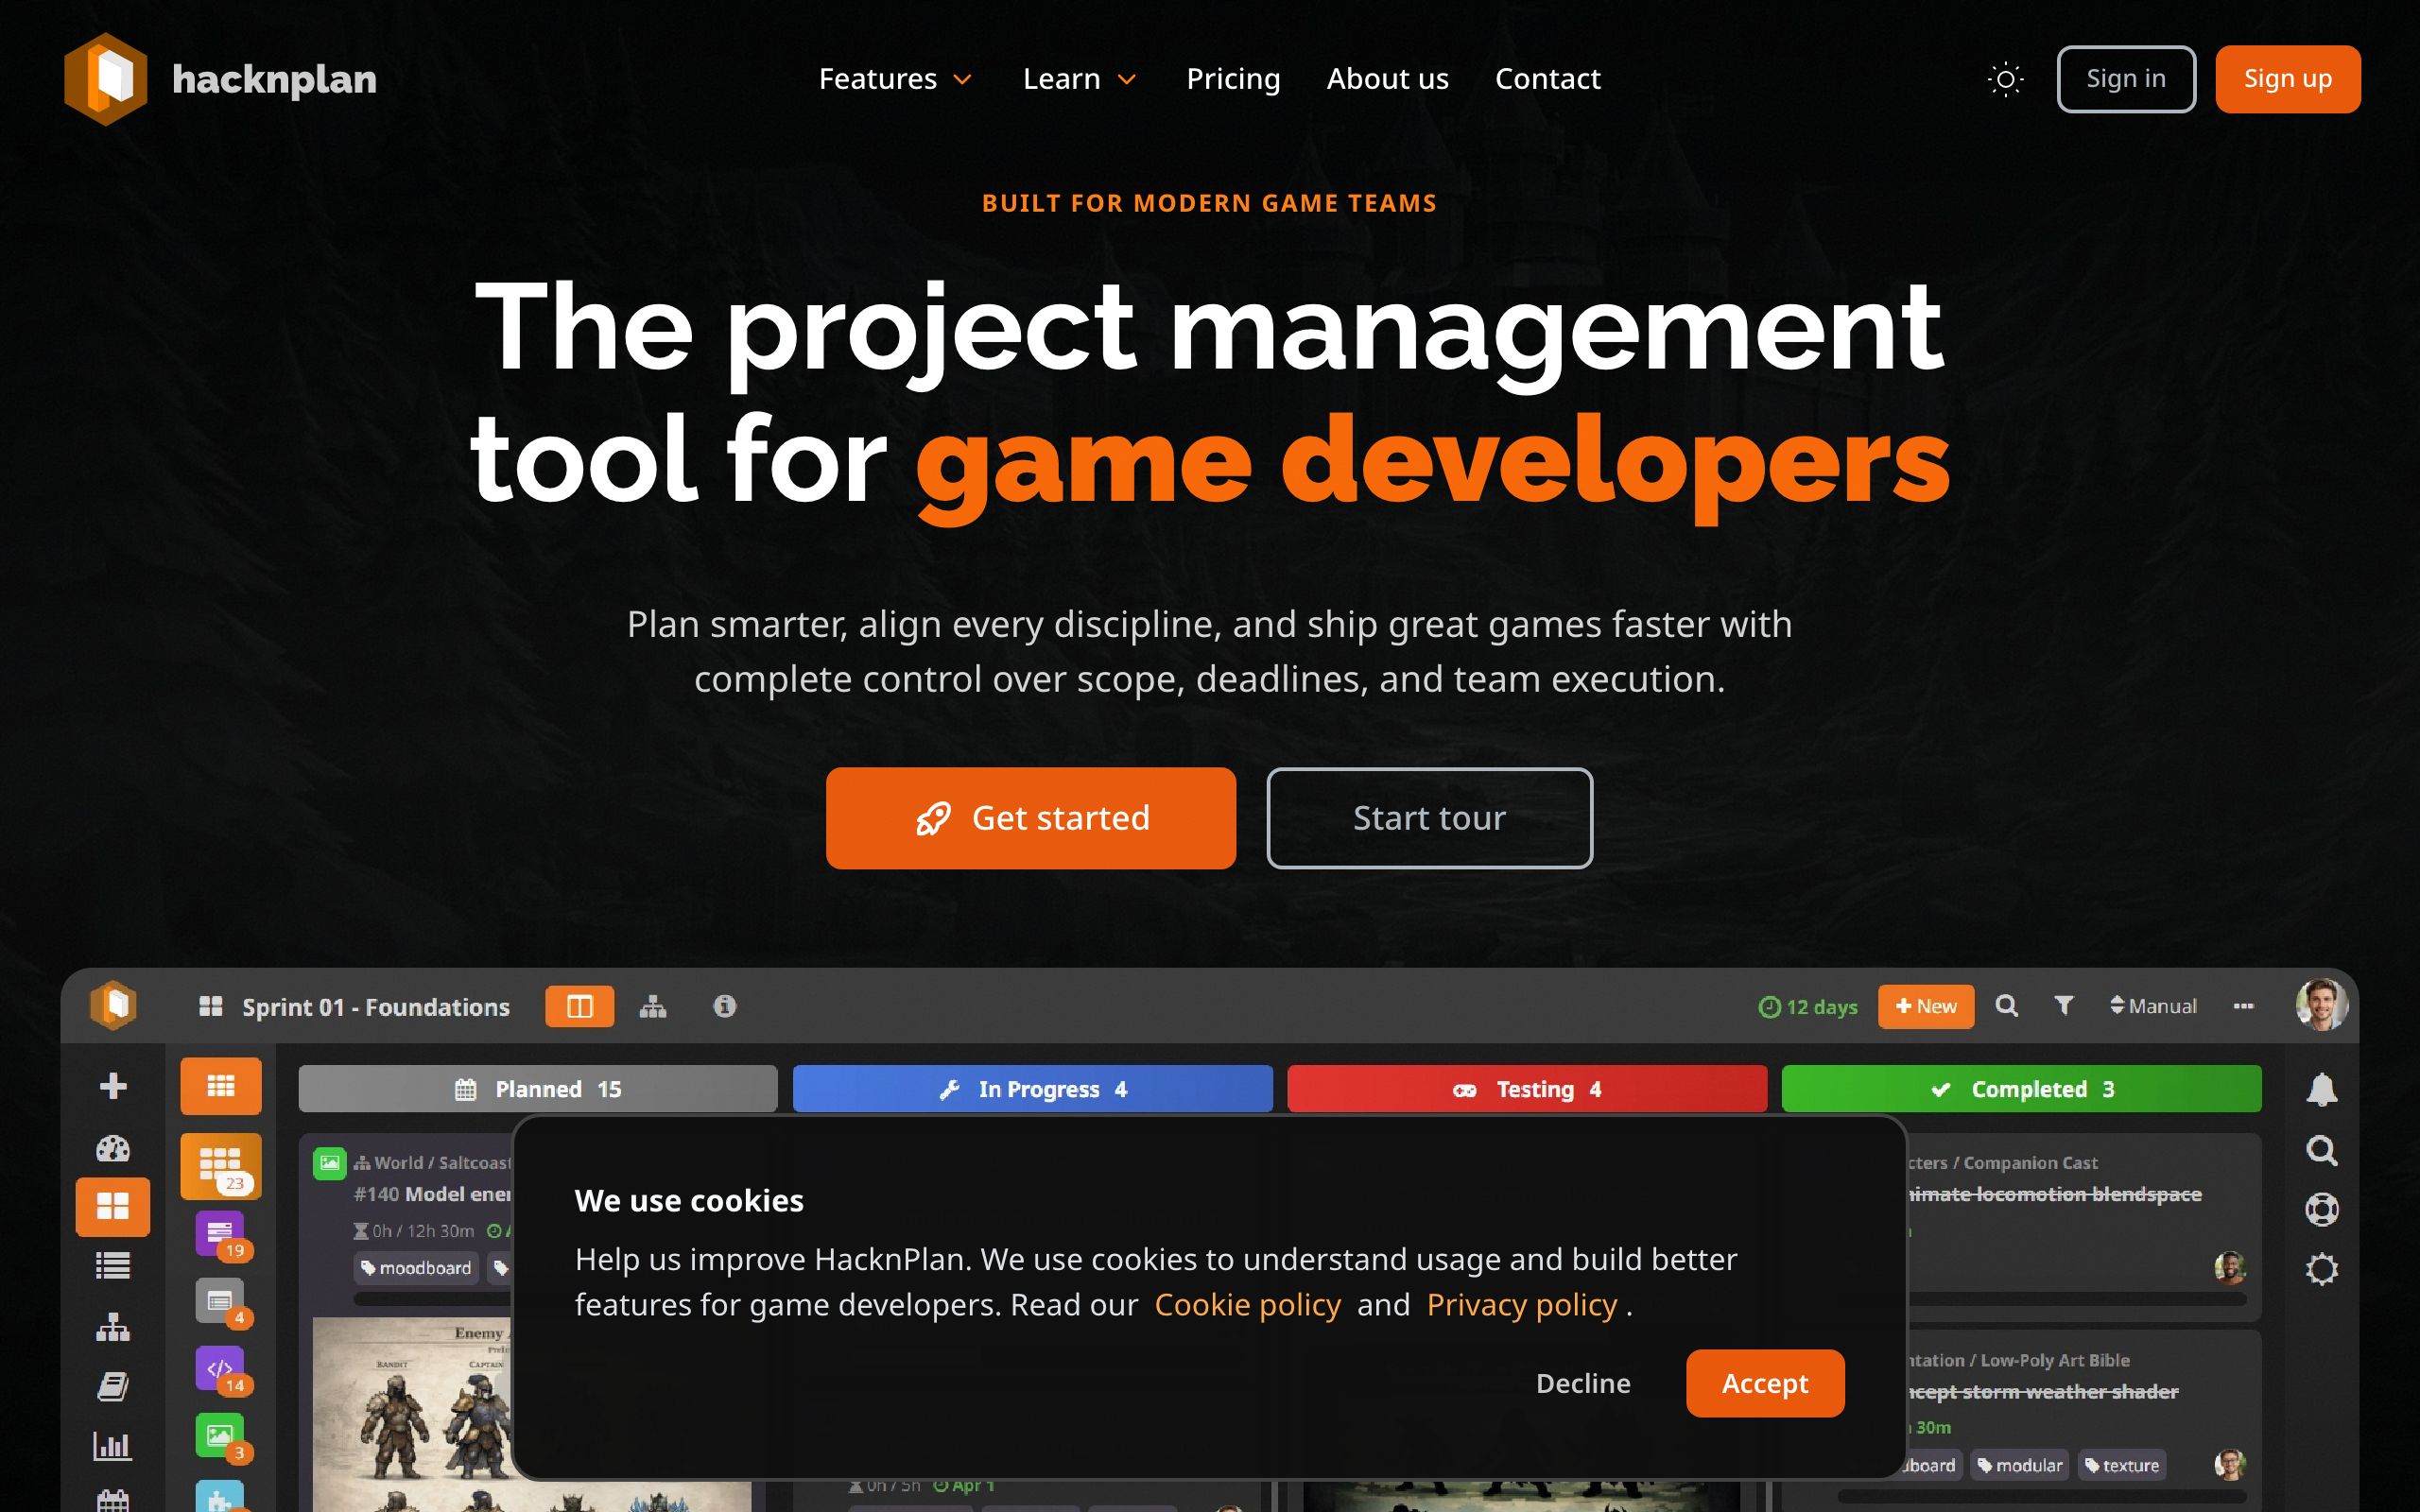The height and width of the screenshot is (1512, 2420).
Task: Click the 12 days remaining indicator
Action: [1808, 1007]
